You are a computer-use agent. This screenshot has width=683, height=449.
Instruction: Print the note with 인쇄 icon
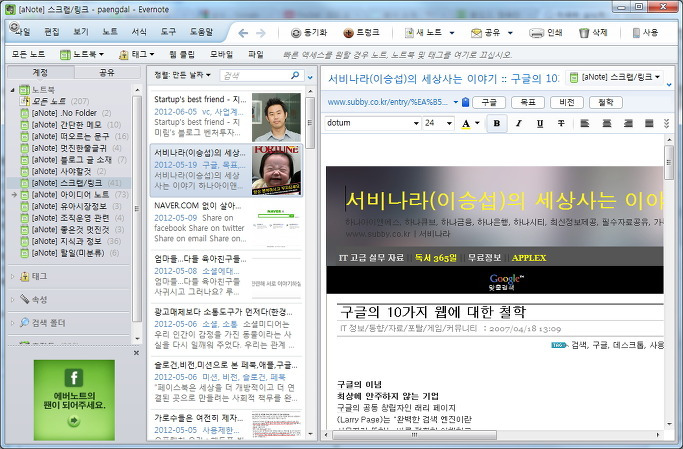(x=536, y=33)
